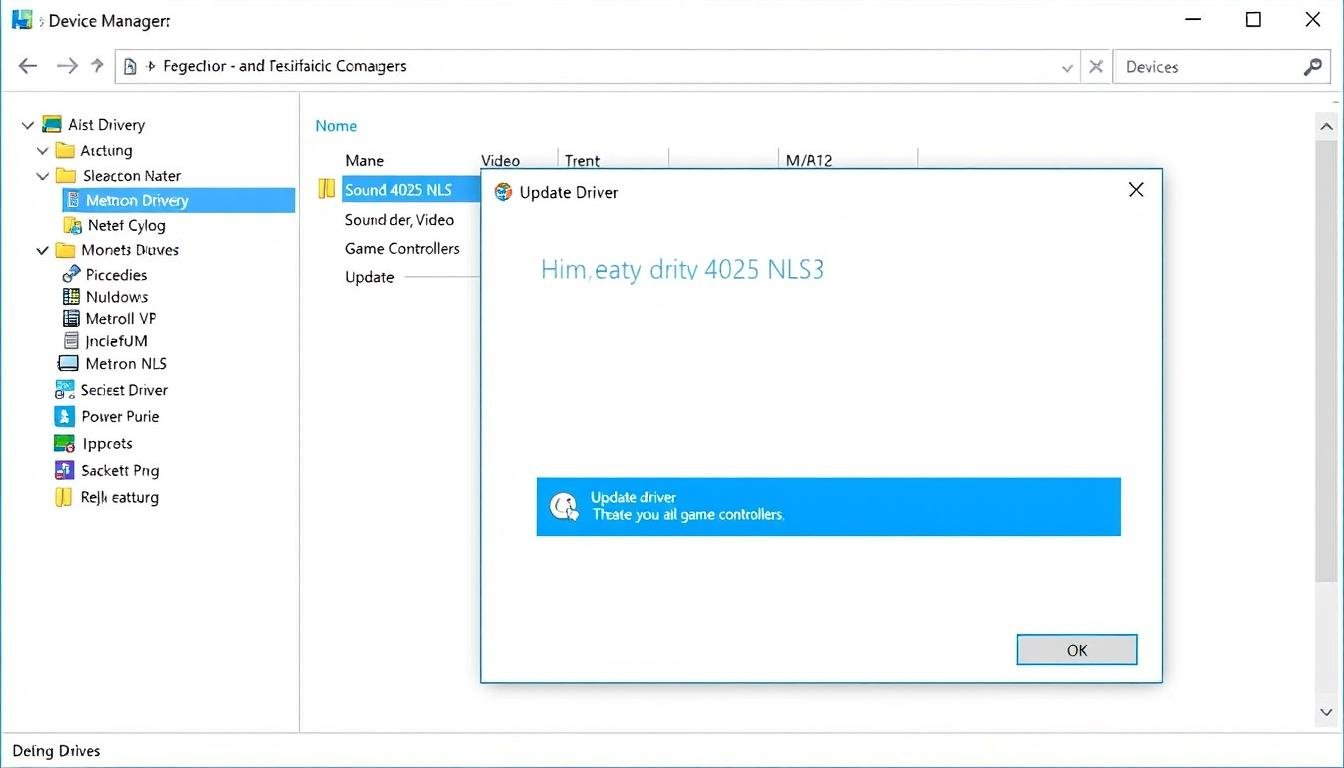This screenshot has height=768, width=1344.
Task: Open the address bar history dropdown
Action: [1067, 67]
